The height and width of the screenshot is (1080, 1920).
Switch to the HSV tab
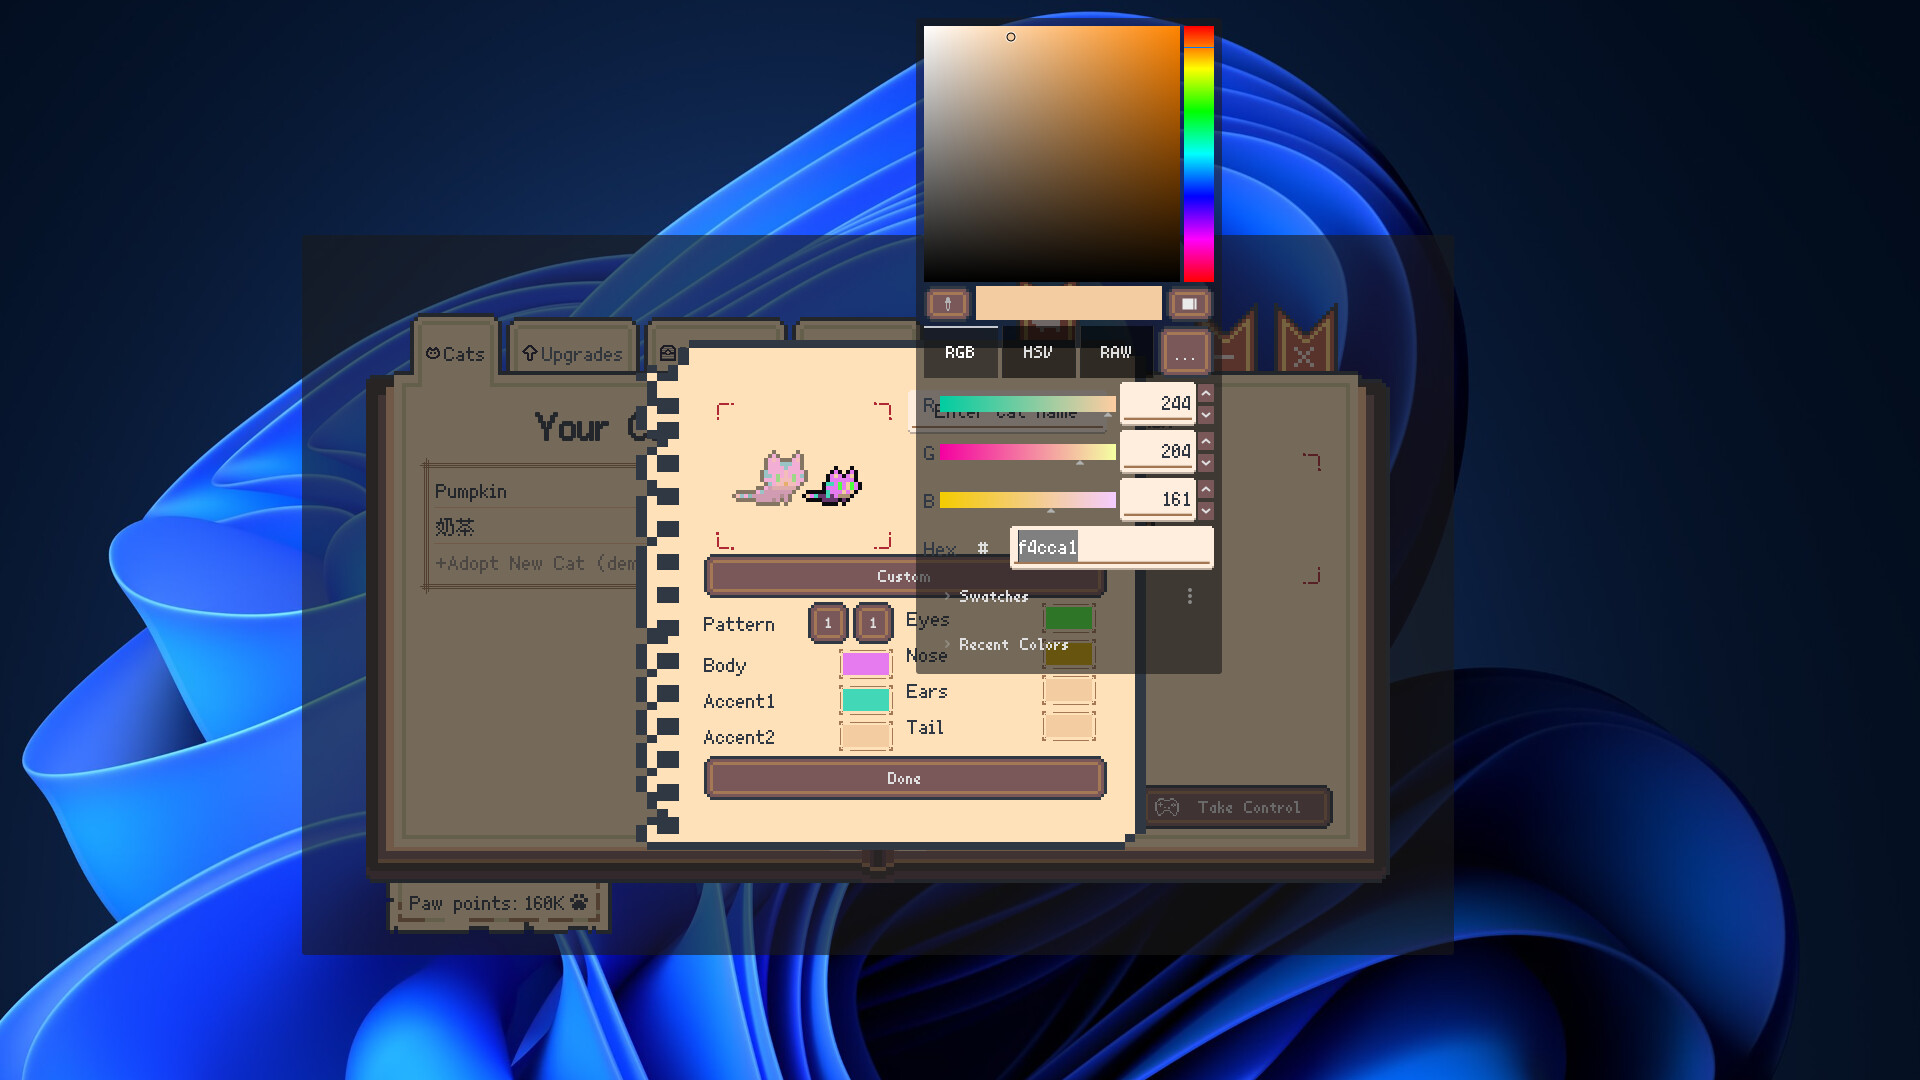(1037, 353)
